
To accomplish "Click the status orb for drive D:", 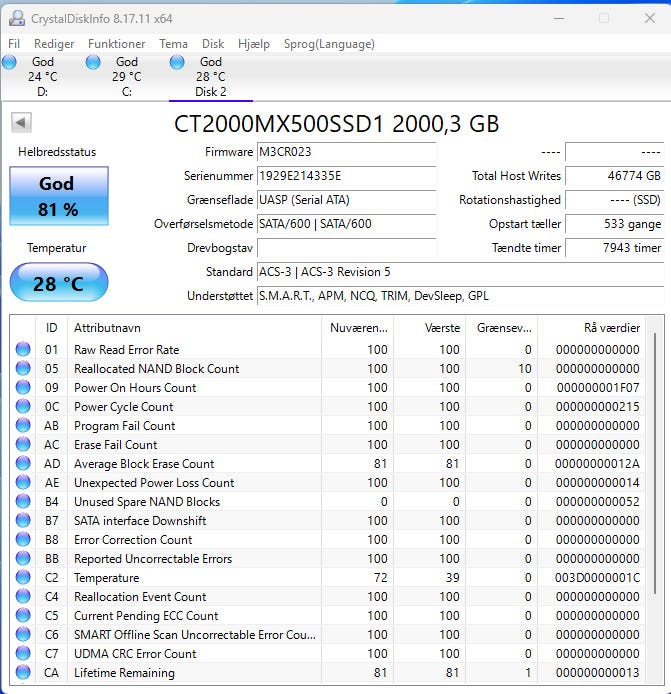I will pos(10,63).
